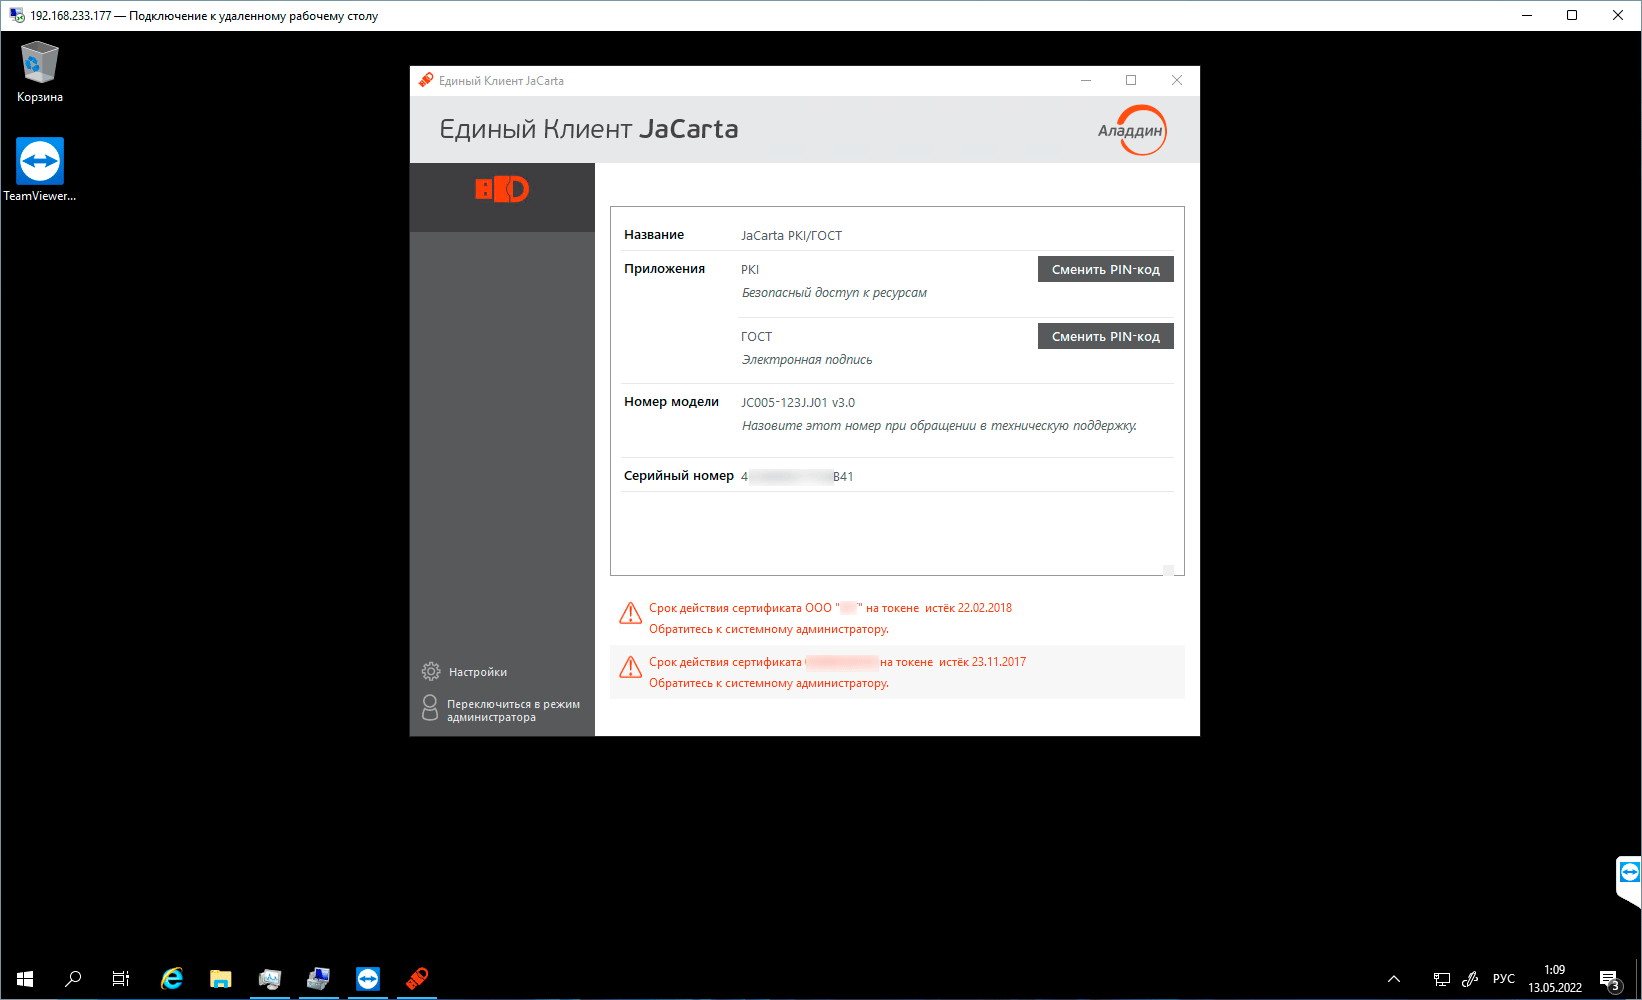Image resolution: width=1642 pixels, height=1000 pixels.
Task: Minimize the Remote Desktop connection window
Action: point(1527,15)
